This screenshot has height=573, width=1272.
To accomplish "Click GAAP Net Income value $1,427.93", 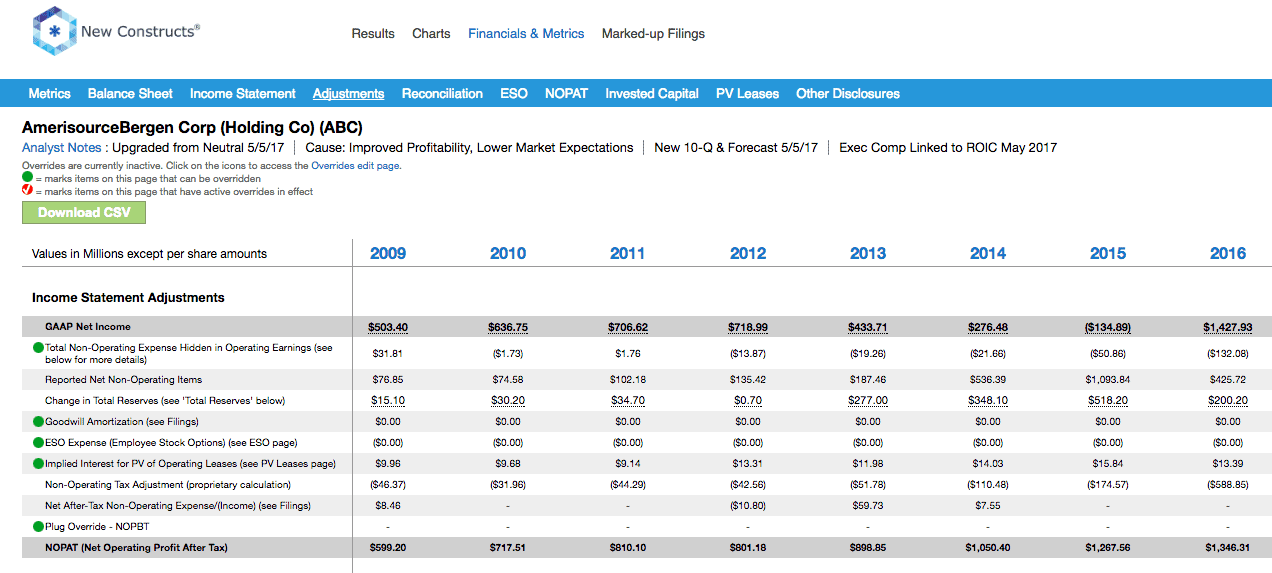I will click(x=1228, y=327).
